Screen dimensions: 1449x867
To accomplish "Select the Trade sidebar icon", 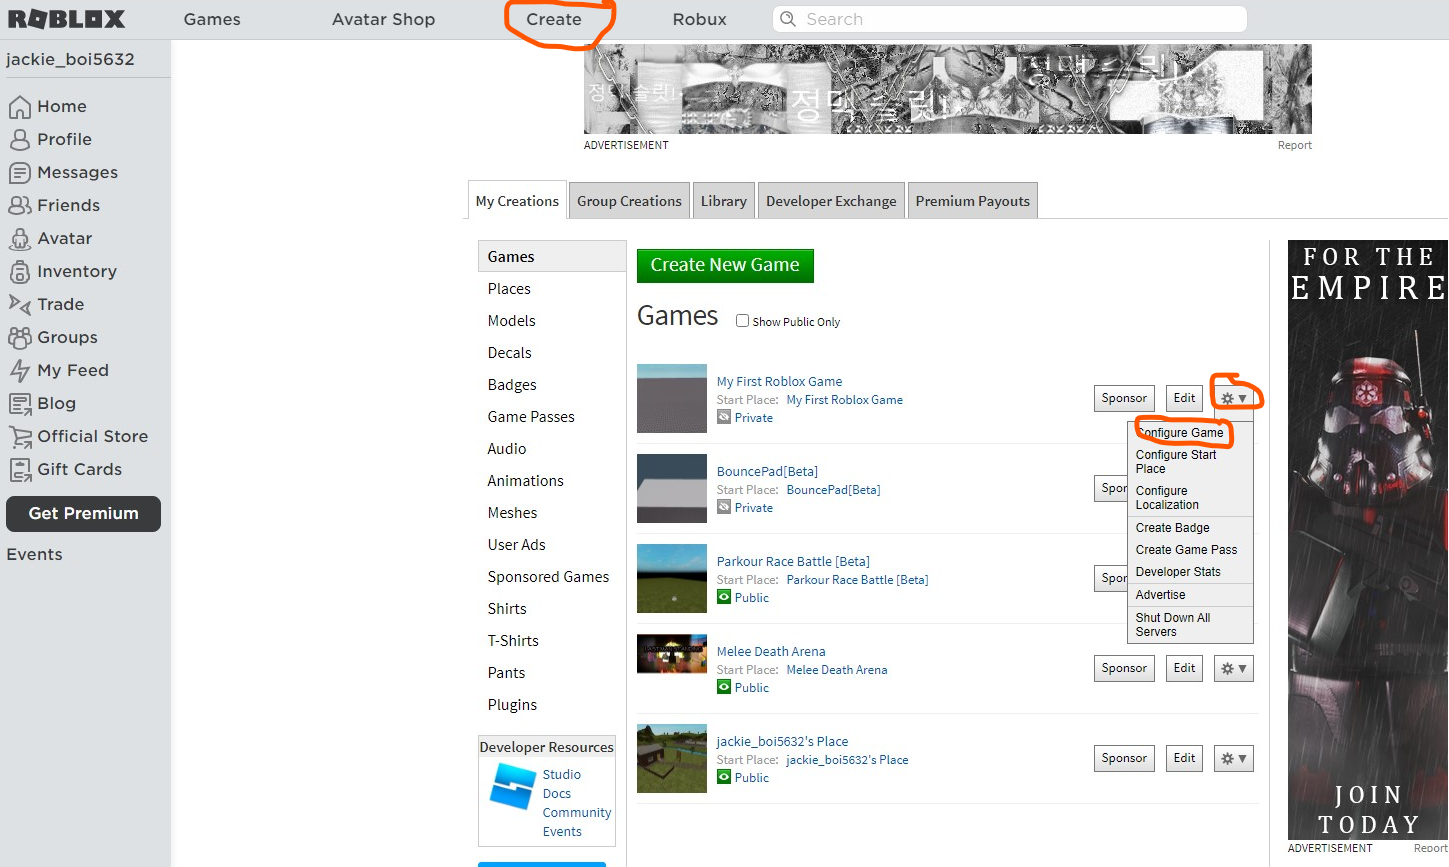I will tap(20, 304).
